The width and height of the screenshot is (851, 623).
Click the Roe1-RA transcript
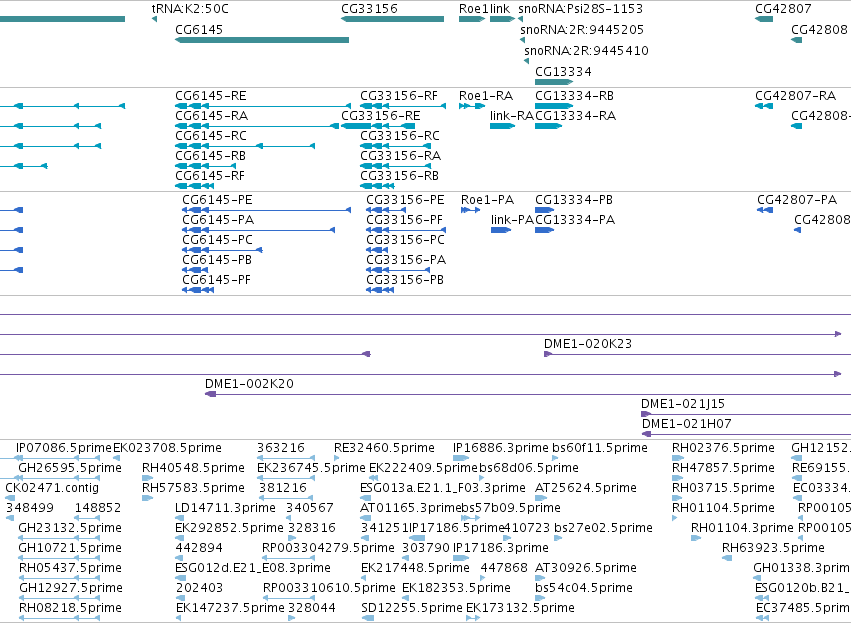(x=472, y=106)
